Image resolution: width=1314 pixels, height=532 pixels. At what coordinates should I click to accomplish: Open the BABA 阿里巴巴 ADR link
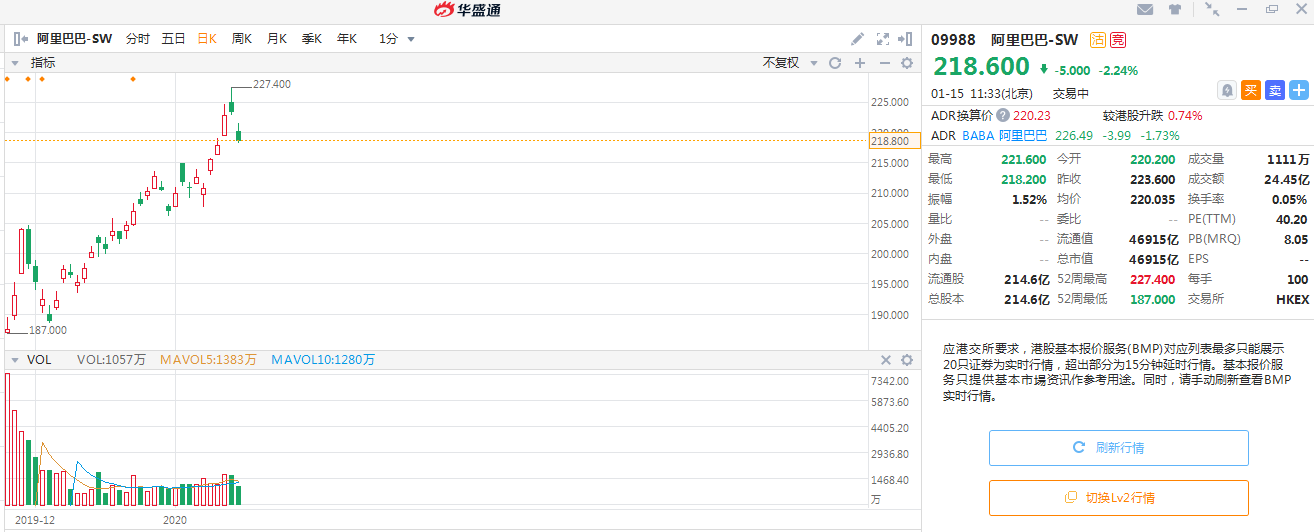click(x=1005, y=136)
